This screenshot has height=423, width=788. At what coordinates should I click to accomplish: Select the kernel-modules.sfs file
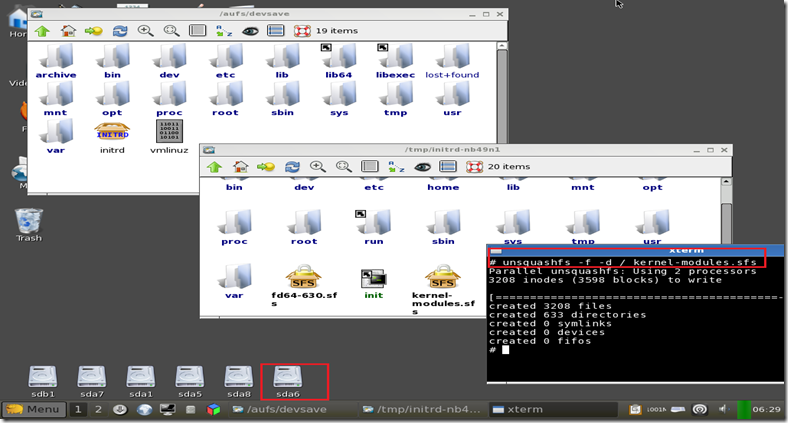(x=443, y=289)
